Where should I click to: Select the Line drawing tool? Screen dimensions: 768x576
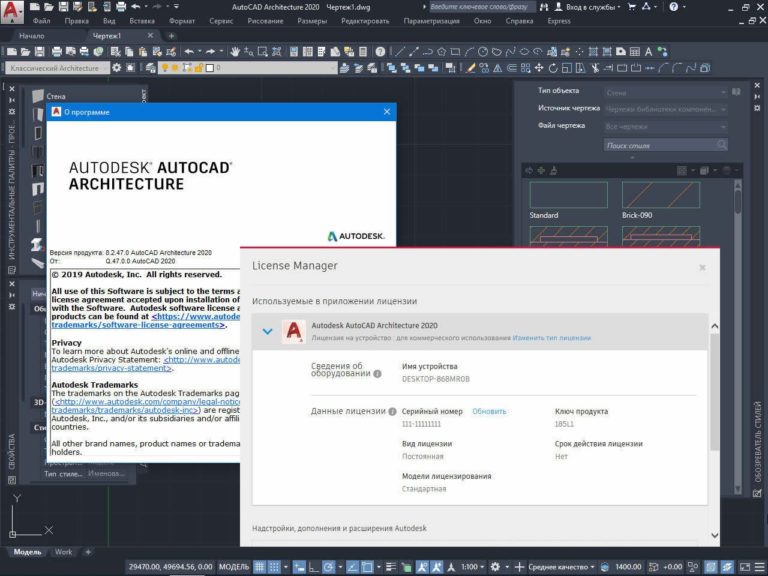coord(400,51)
